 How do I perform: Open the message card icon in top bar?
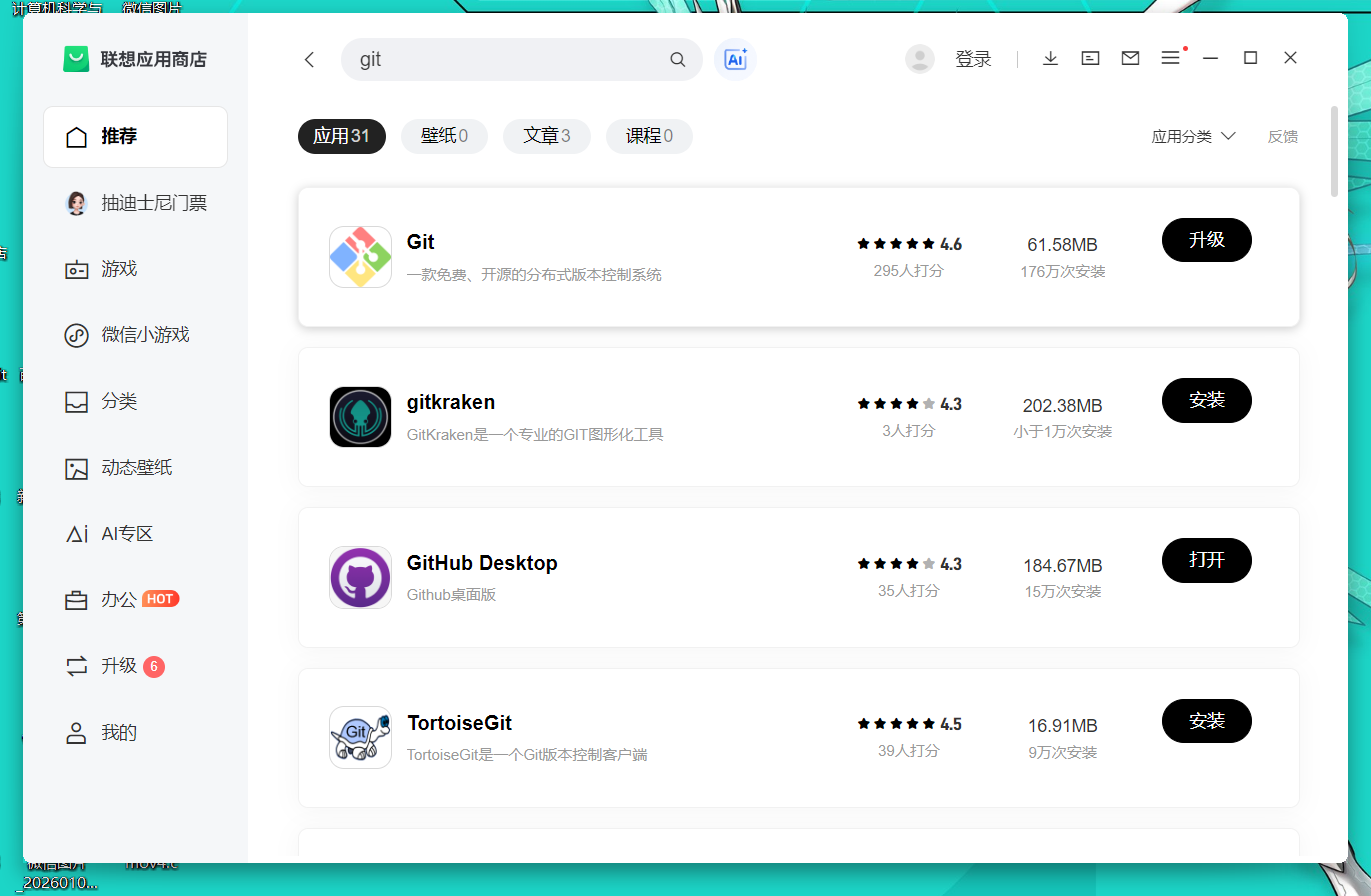pyautogui.click(x=1090, y=59)
